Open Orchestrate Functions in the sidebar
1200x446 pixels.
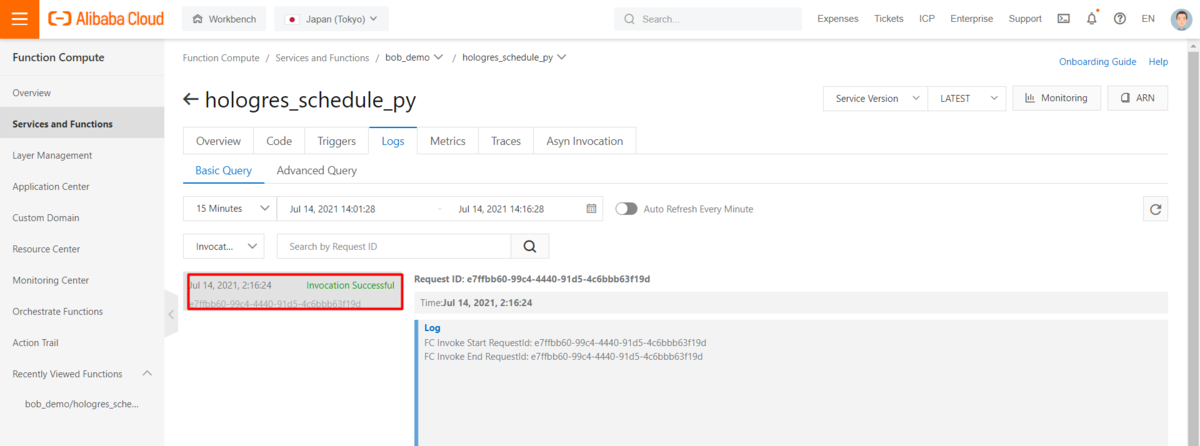pyautogui.click(x=82, y=311)
